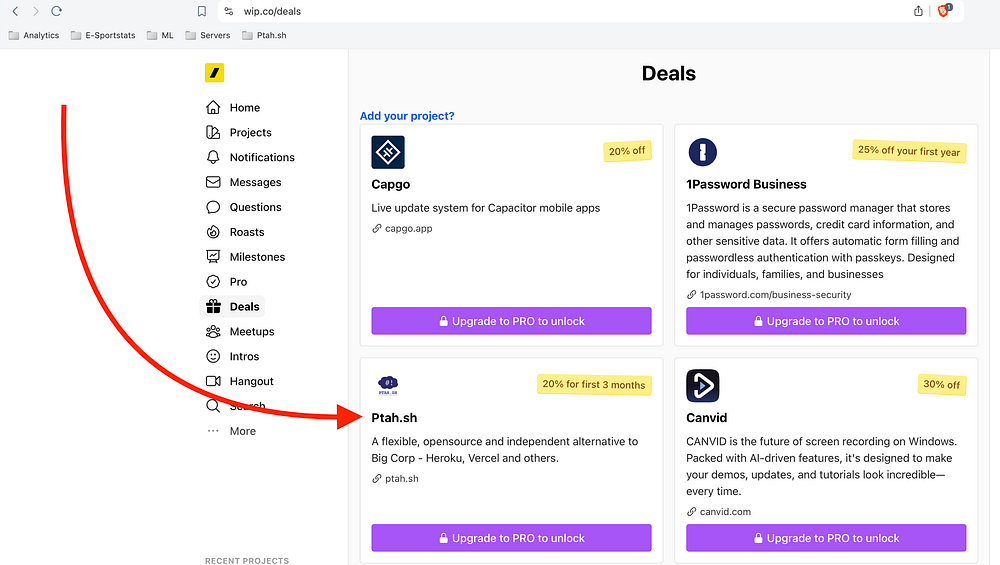Click the Milestones flag icon
Screen dimensions: 1000x565
[213, 257]
